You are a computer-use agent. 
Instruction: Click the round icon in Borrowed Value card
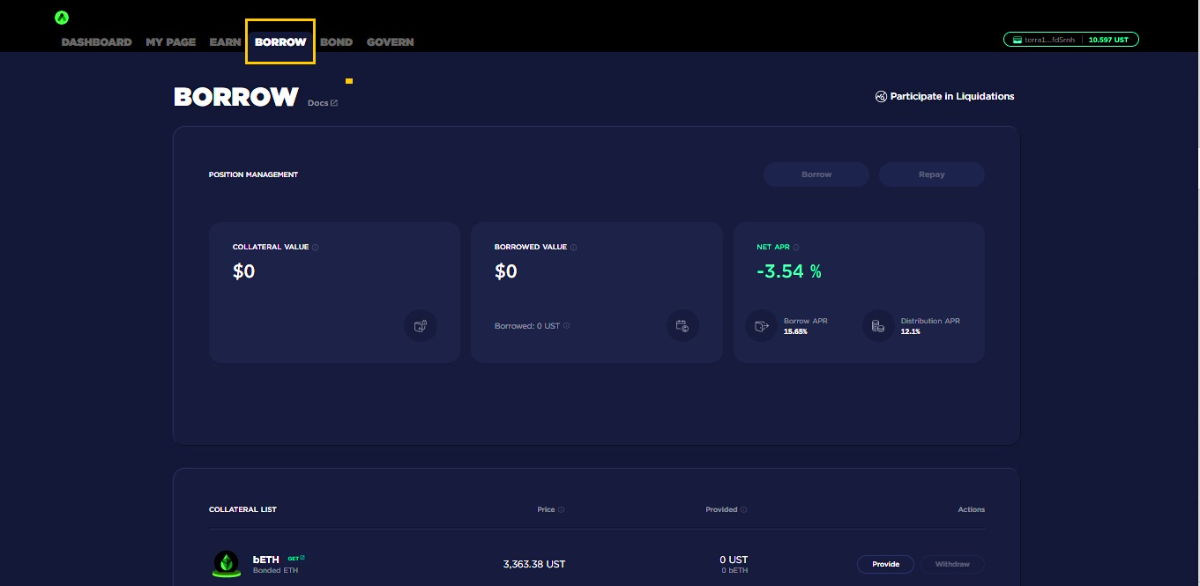pyautogui.click(x=683, y=325)
